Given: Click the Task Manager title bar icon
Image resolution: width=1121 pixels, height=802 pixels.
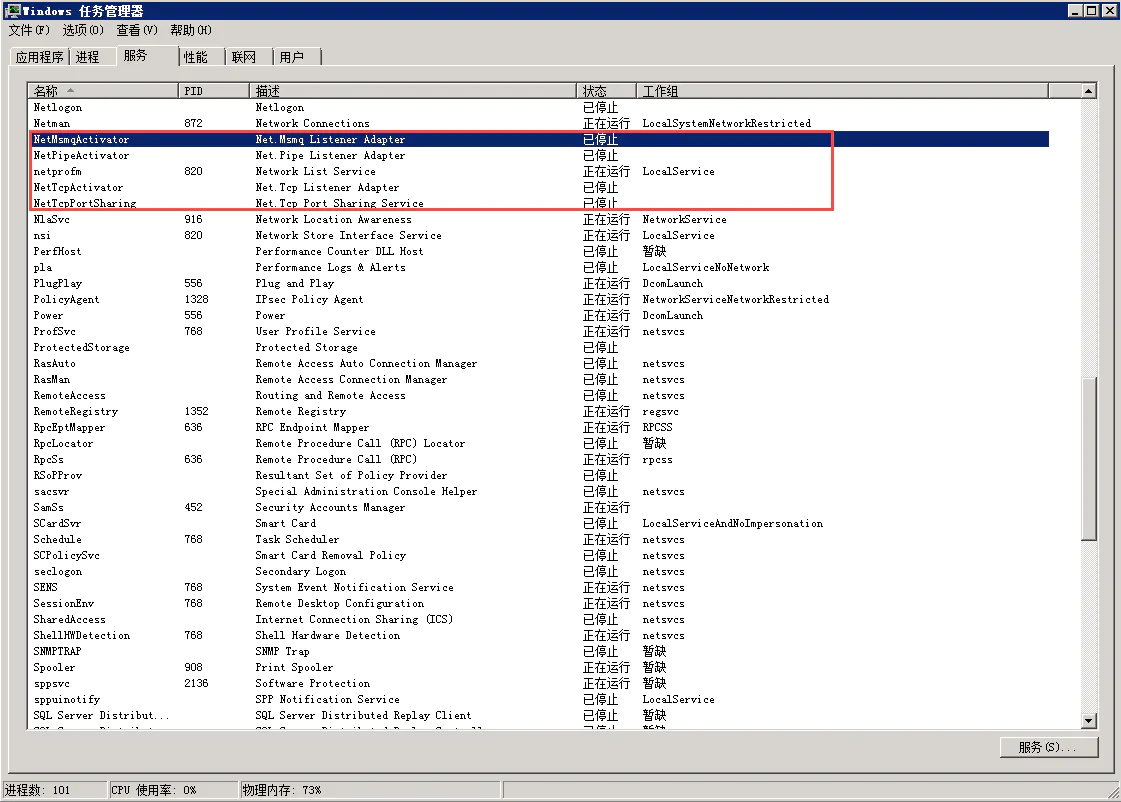Looking at the screenshot, I should click(x=12, y=11).
